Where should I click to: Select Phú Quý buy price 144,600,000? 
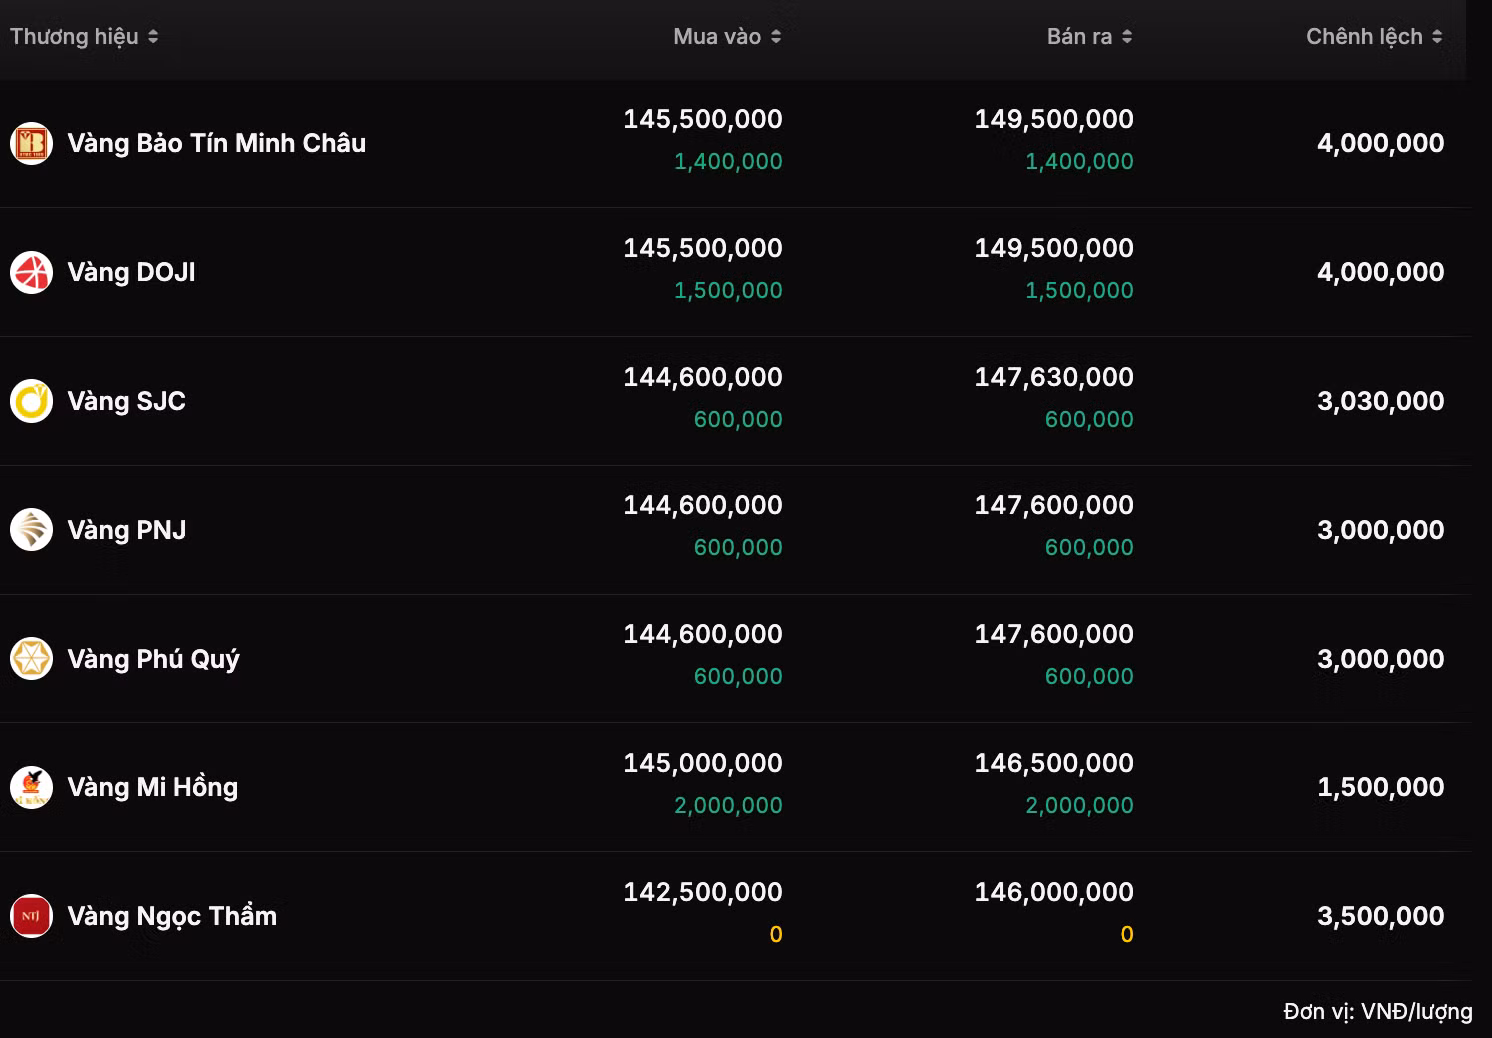coord(703,634)
